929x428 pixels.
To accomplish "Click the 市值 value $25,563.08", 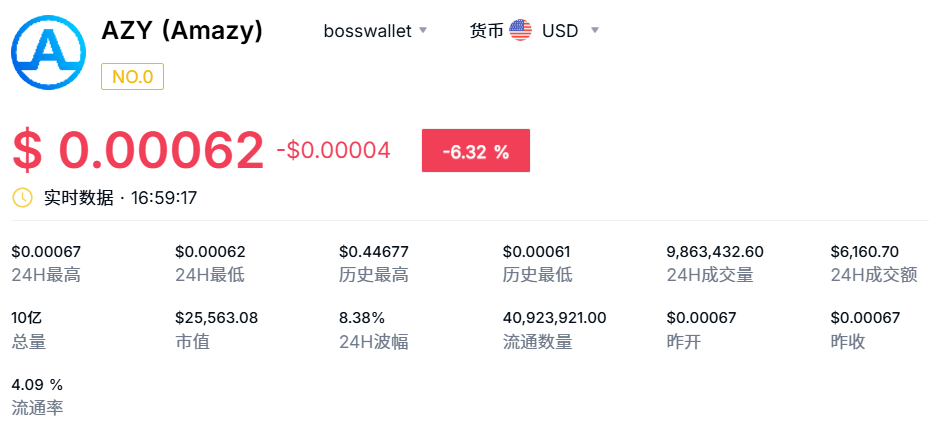I will pos(217,318).
